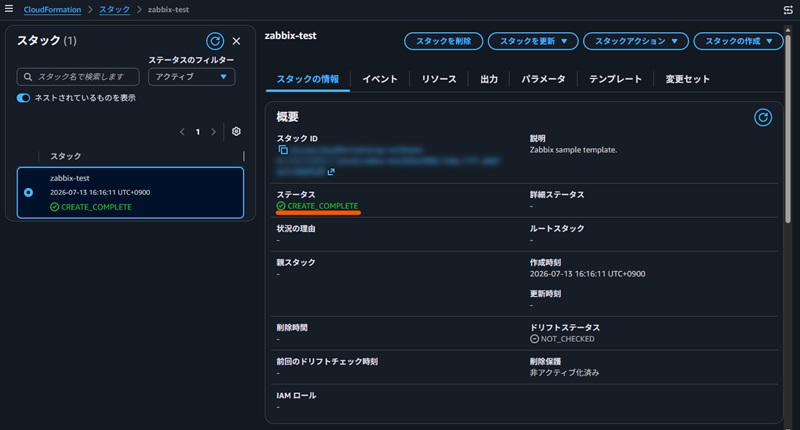Switch to リソース tab
Screen dimensions: 800x430
tap(439, 79)
